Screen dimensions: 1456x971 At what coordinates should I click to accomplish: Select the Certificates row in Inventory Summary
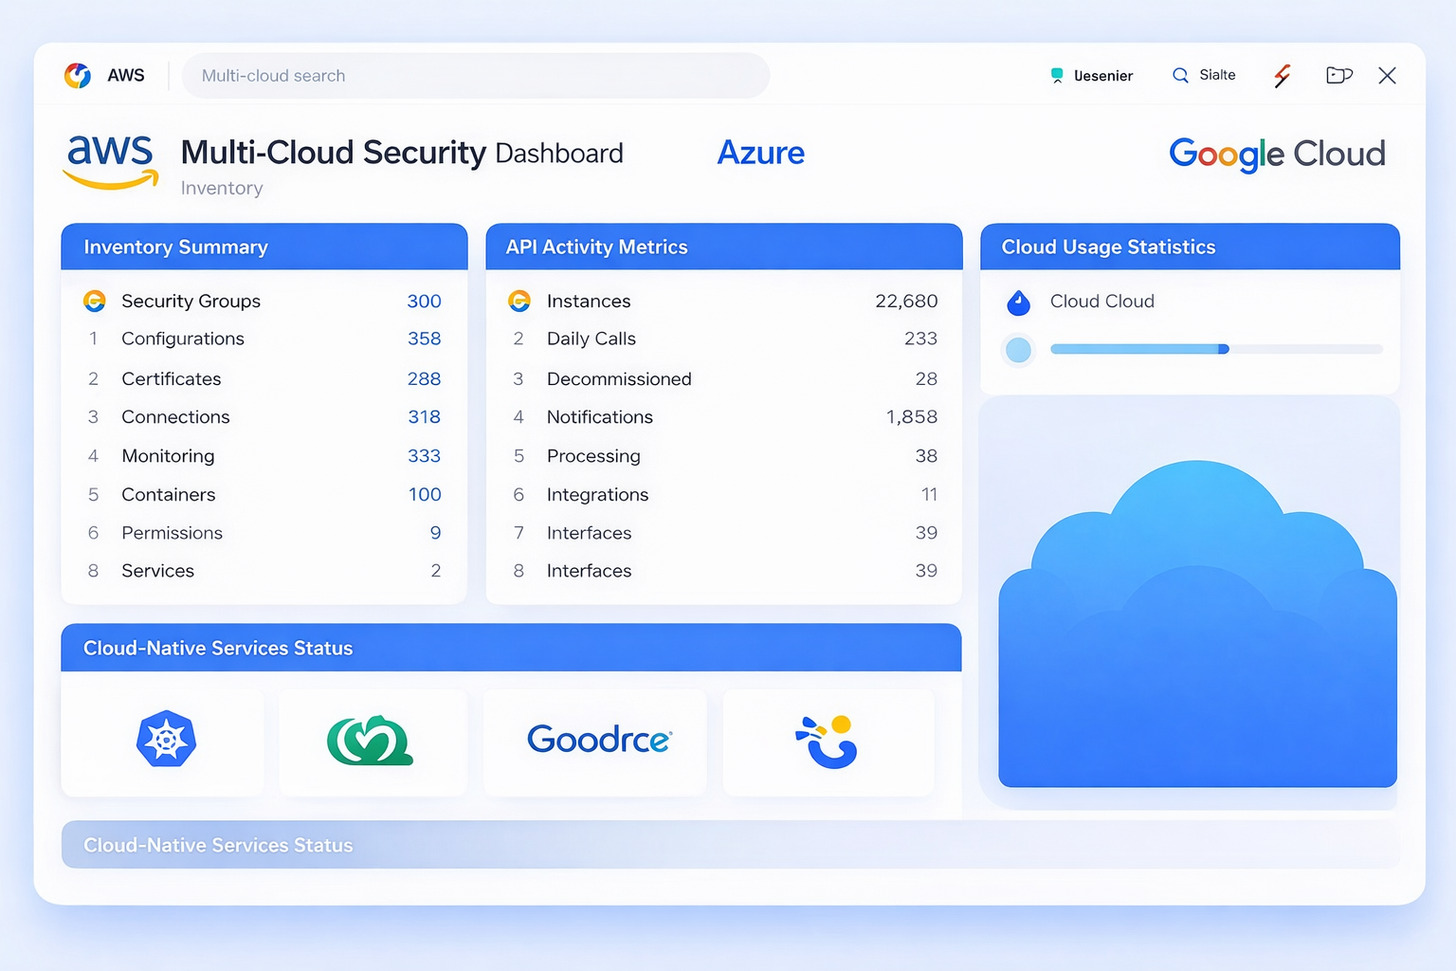click(x=264, y=379)
